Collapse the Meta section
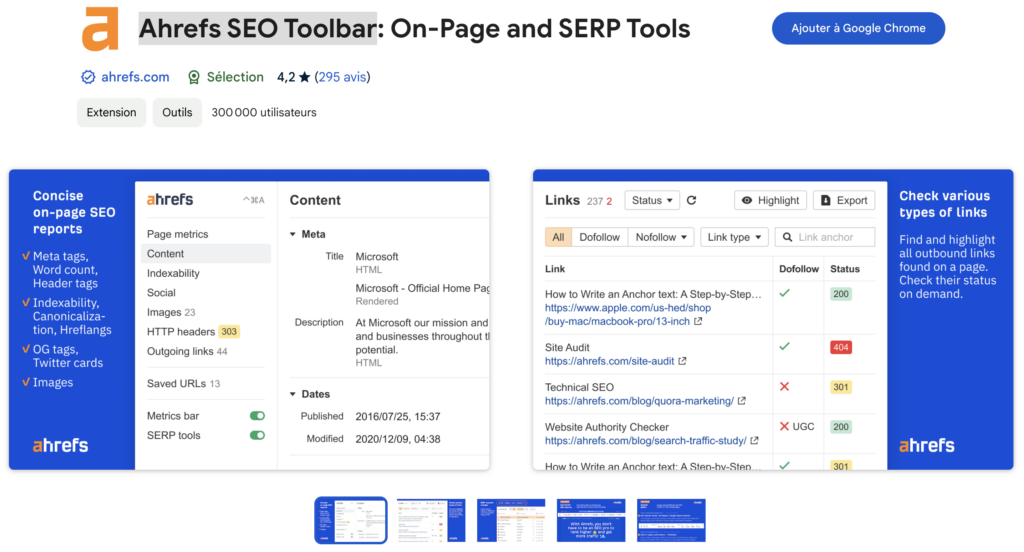This screenshot has height=552, width=1024. click(293, 234)
